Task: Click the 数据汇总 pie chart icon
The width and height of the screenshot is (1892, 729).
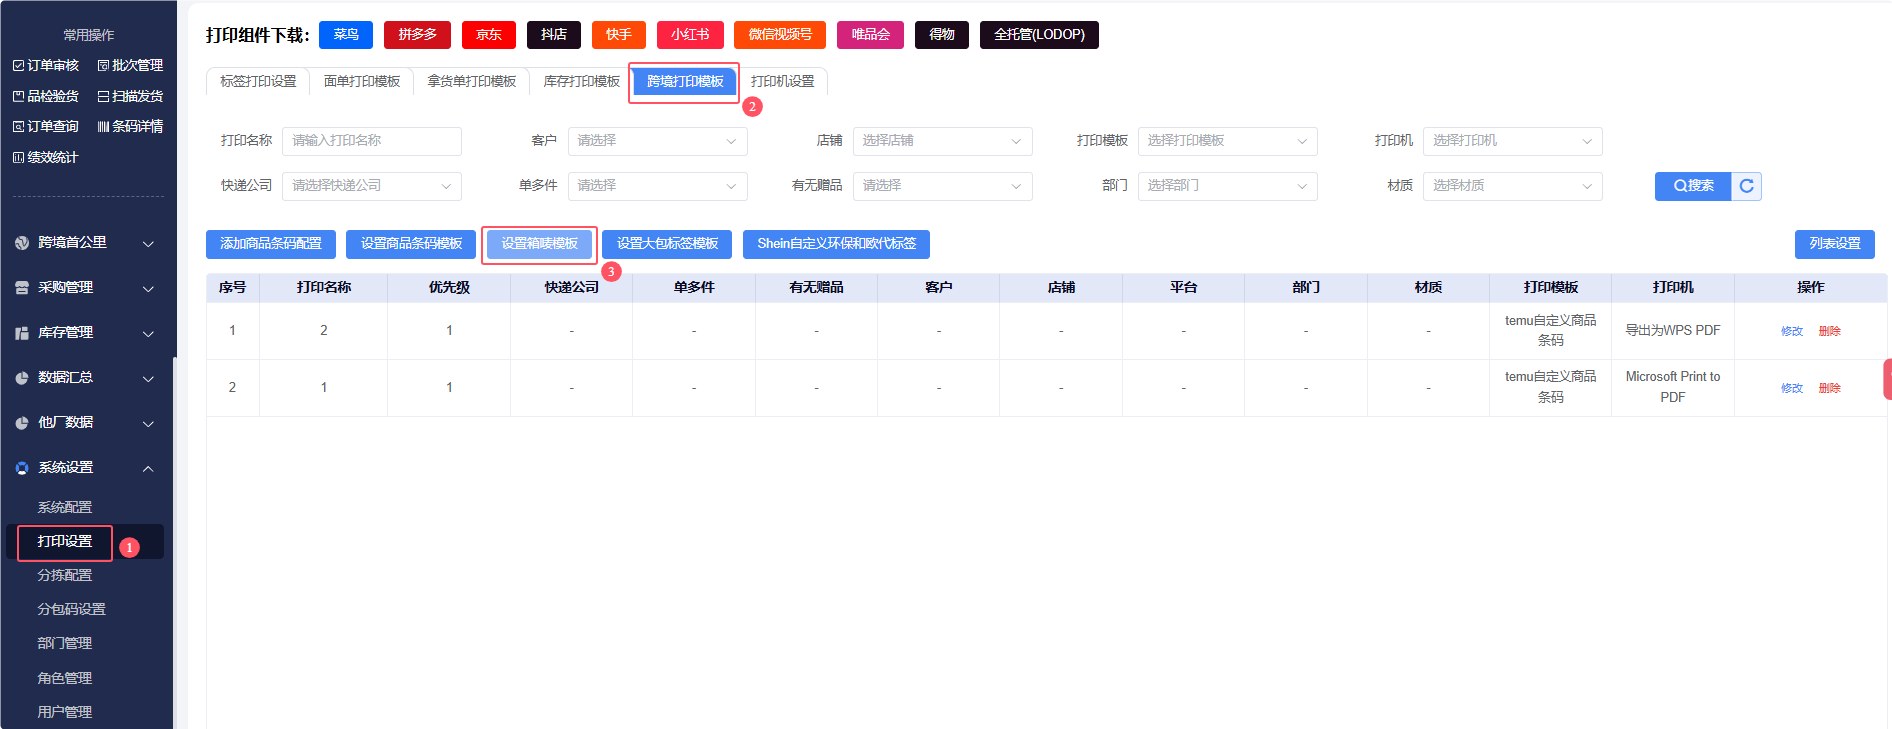Action: pyautogui.click(x=22, y=378)
